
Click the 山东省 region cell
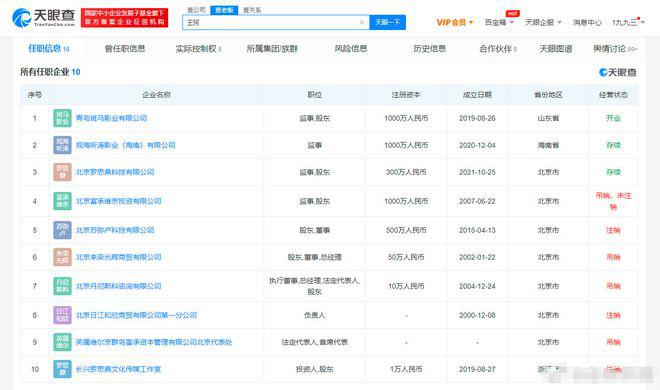[x=548, y=118]
